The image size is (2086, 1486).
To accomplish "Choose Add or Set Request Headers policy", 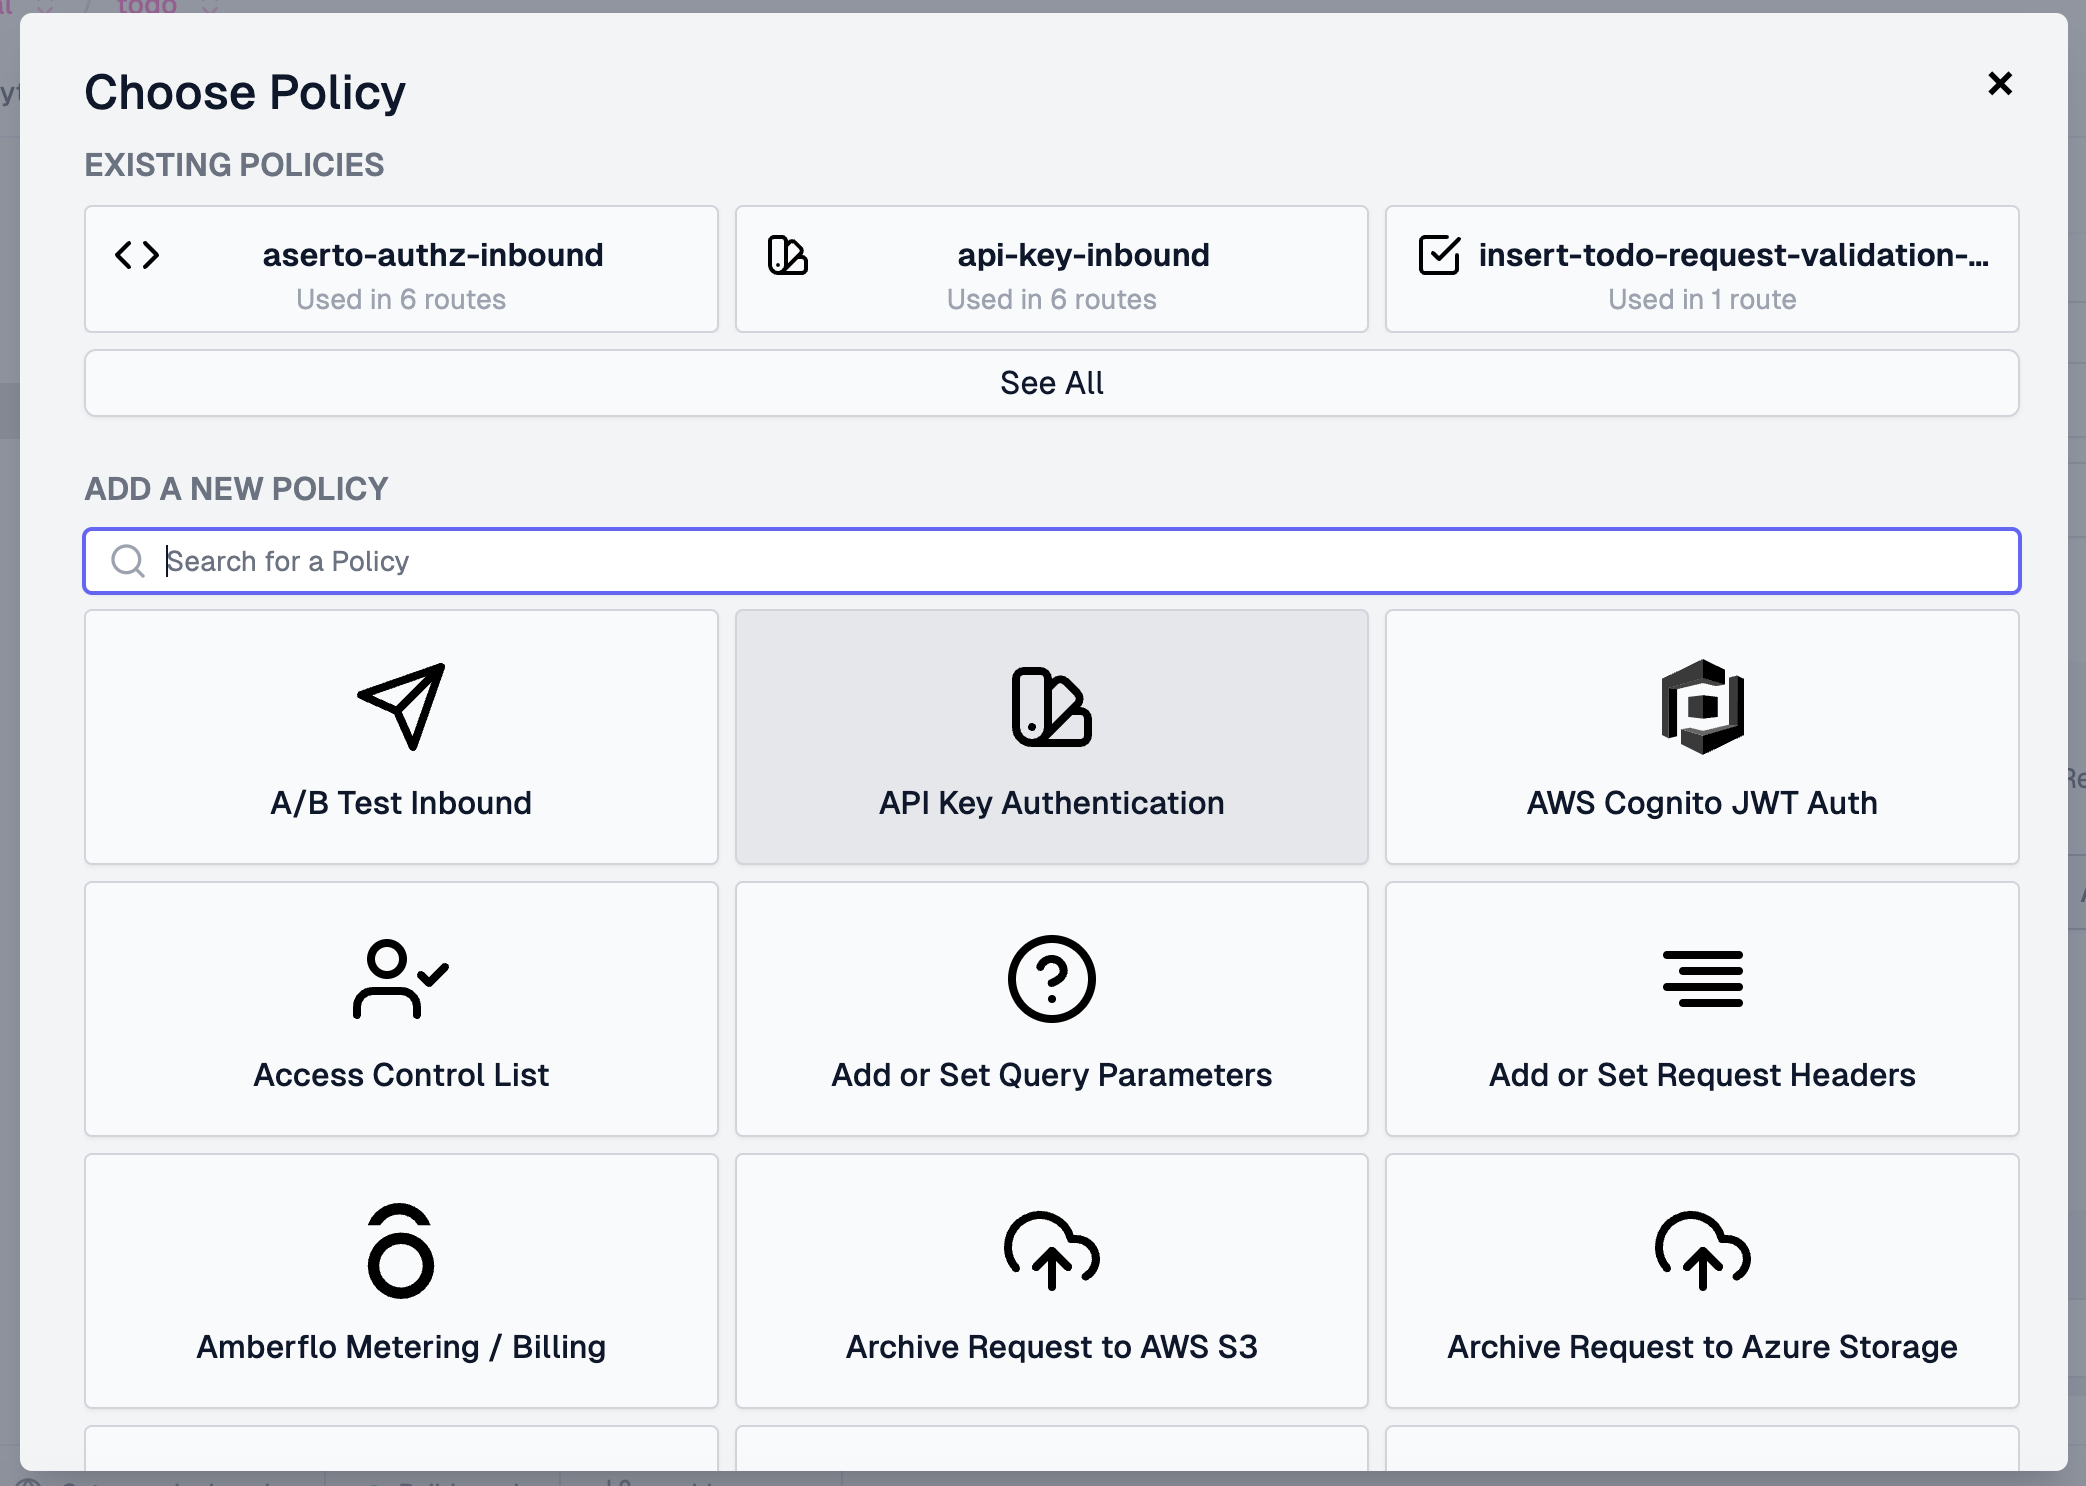I will (x=1702, y=1009).
